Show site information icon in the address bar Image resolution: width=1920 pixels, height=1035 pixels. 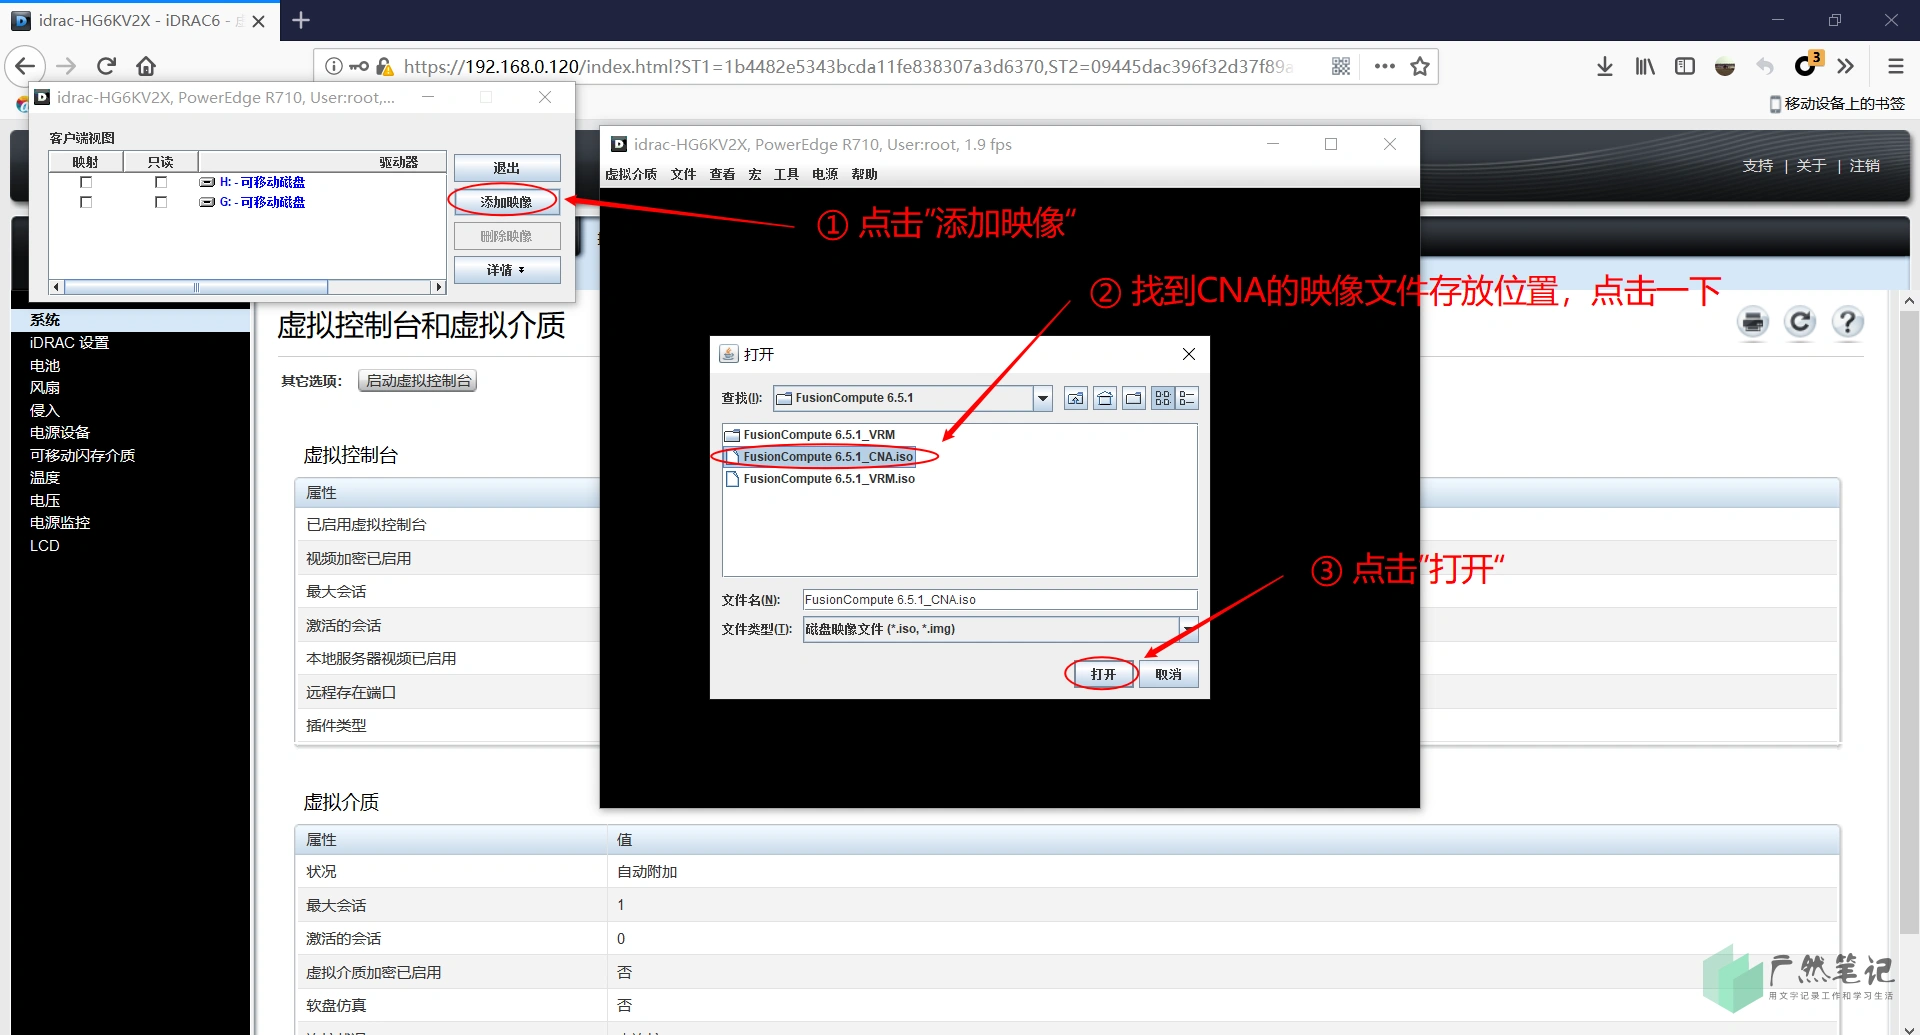tap(334, 66)
